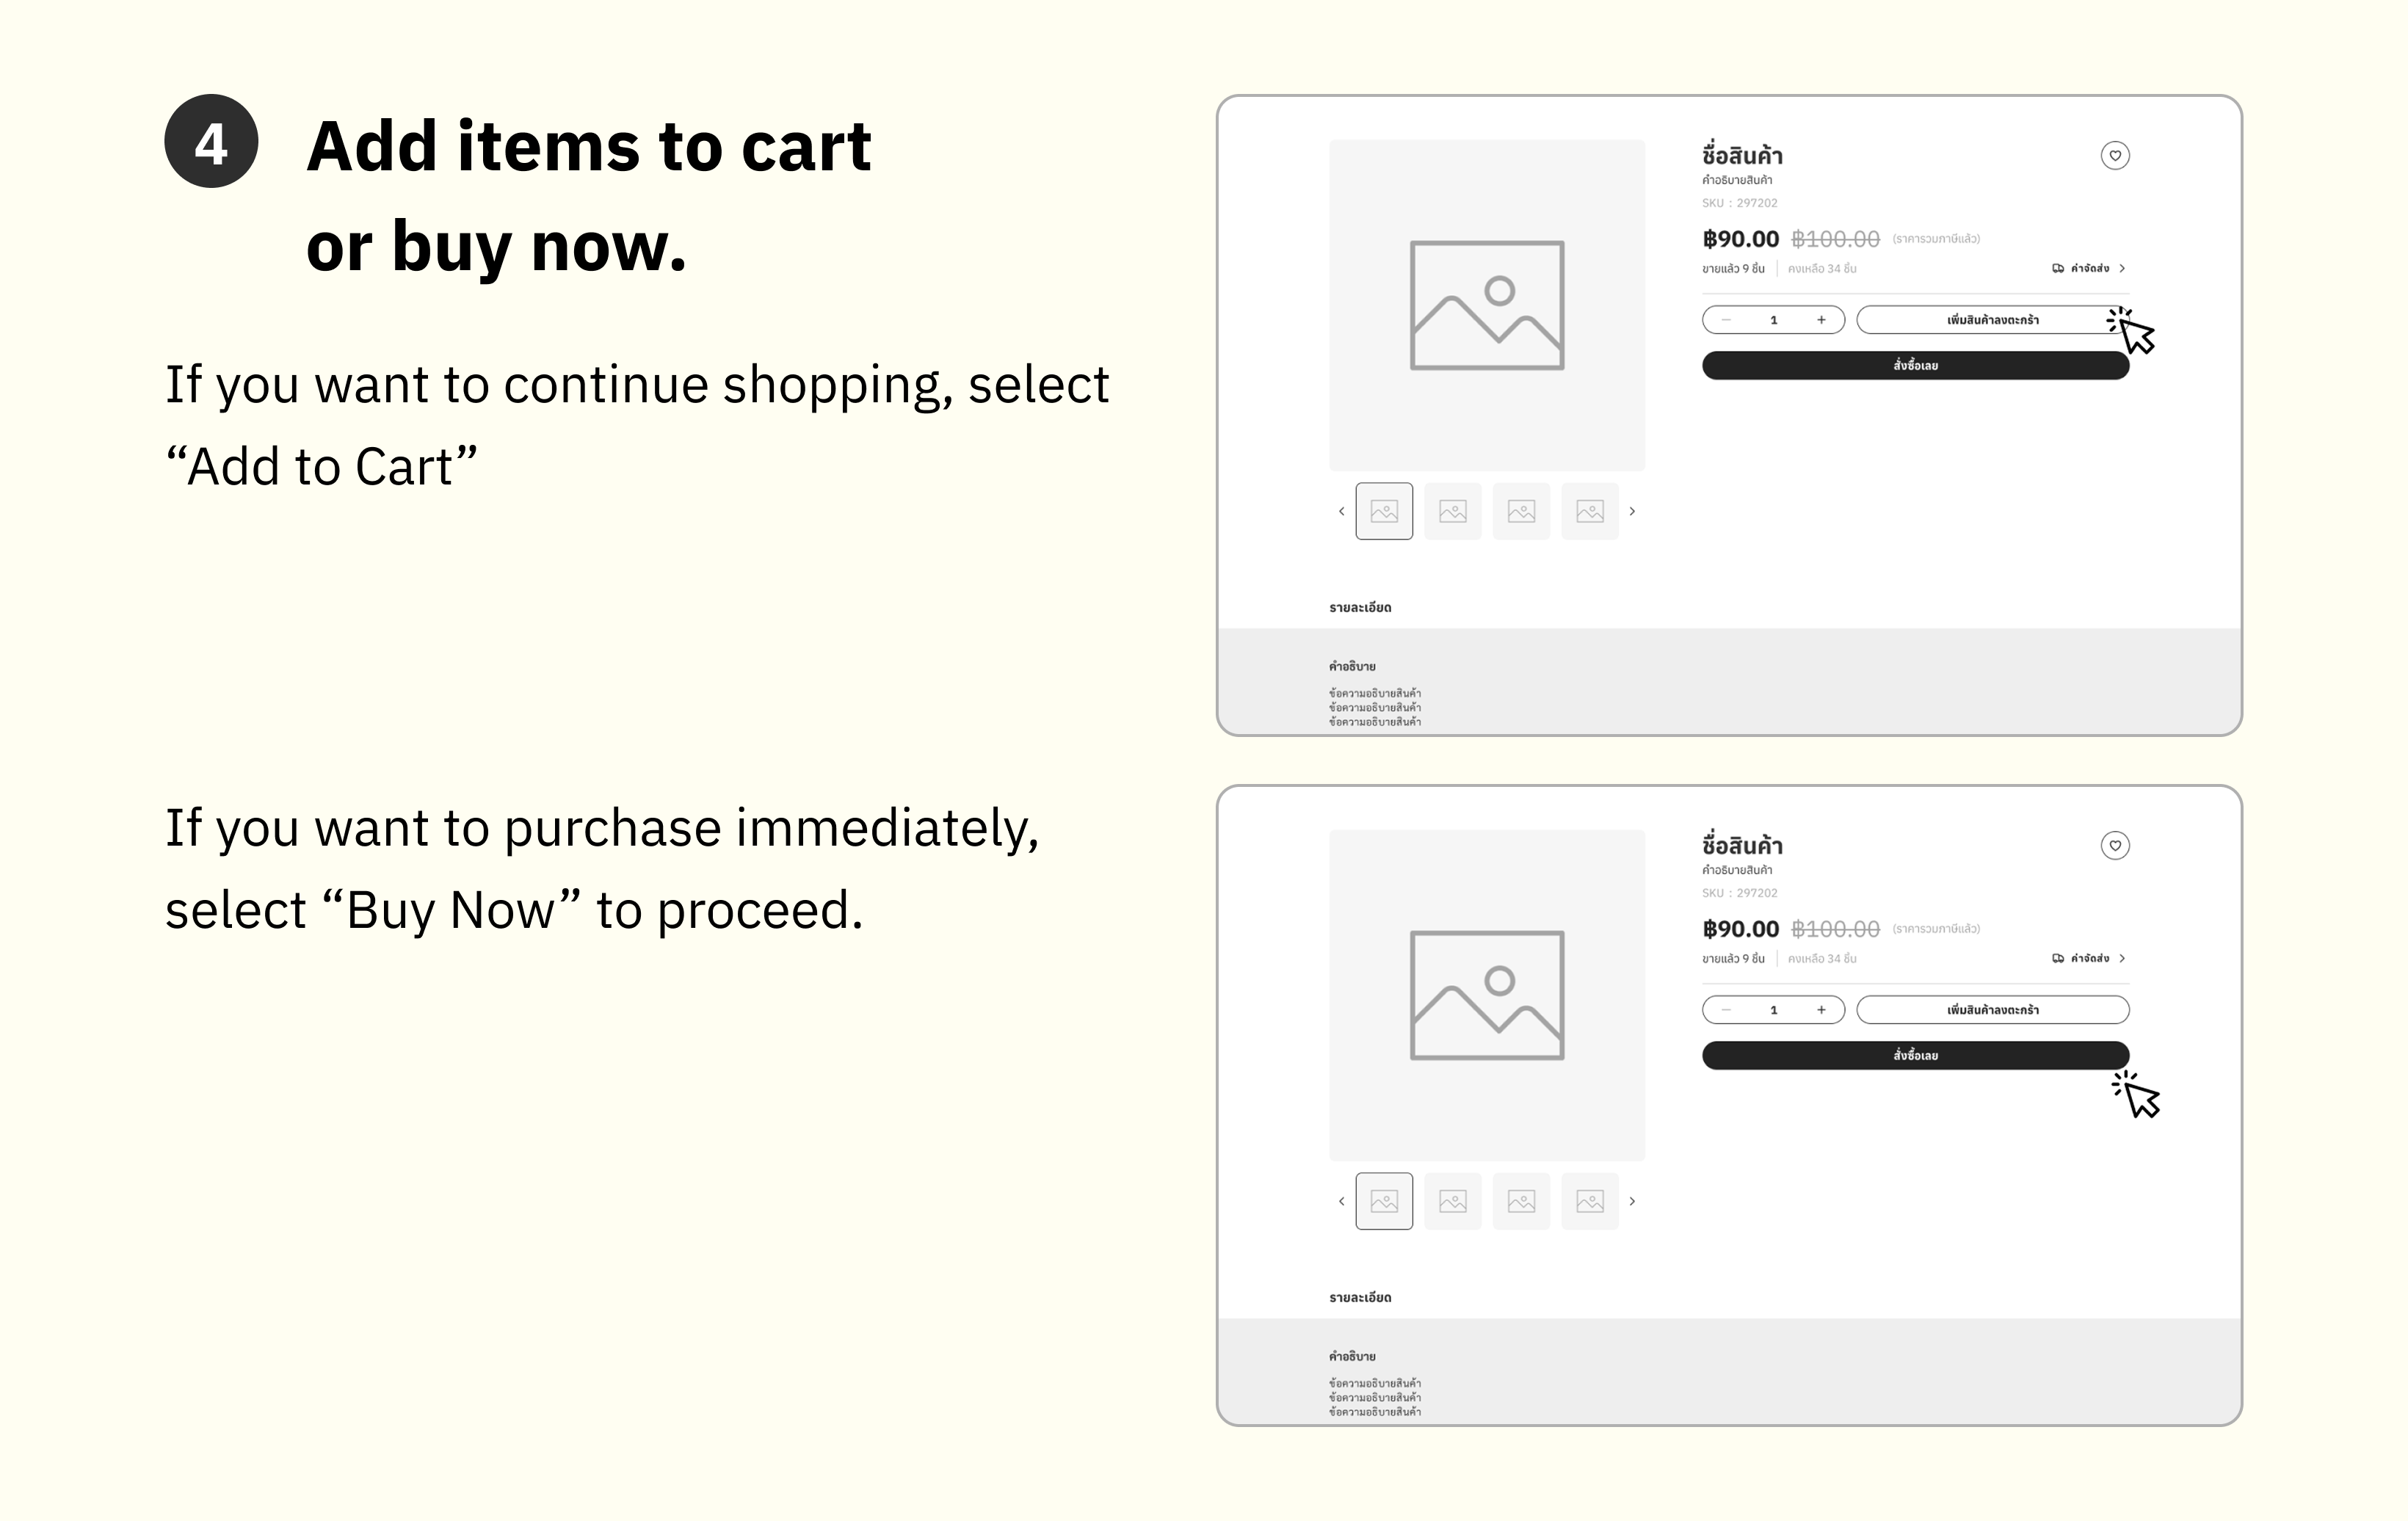Go to next thumbnails arrow in lower gallery
The image size is (2408, 1521).
pyautogui.click(x=1632, y=1201)
